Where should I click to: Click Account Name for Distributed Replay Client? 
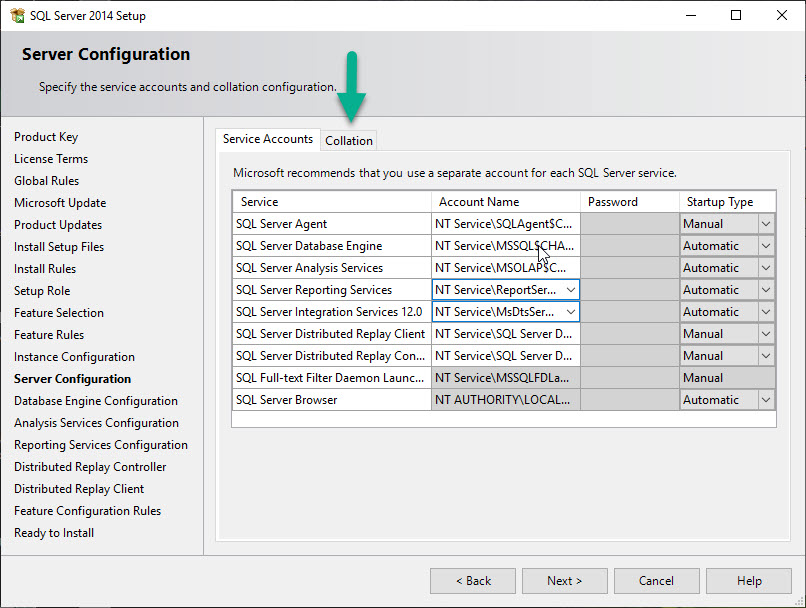(x=506, y=334)
